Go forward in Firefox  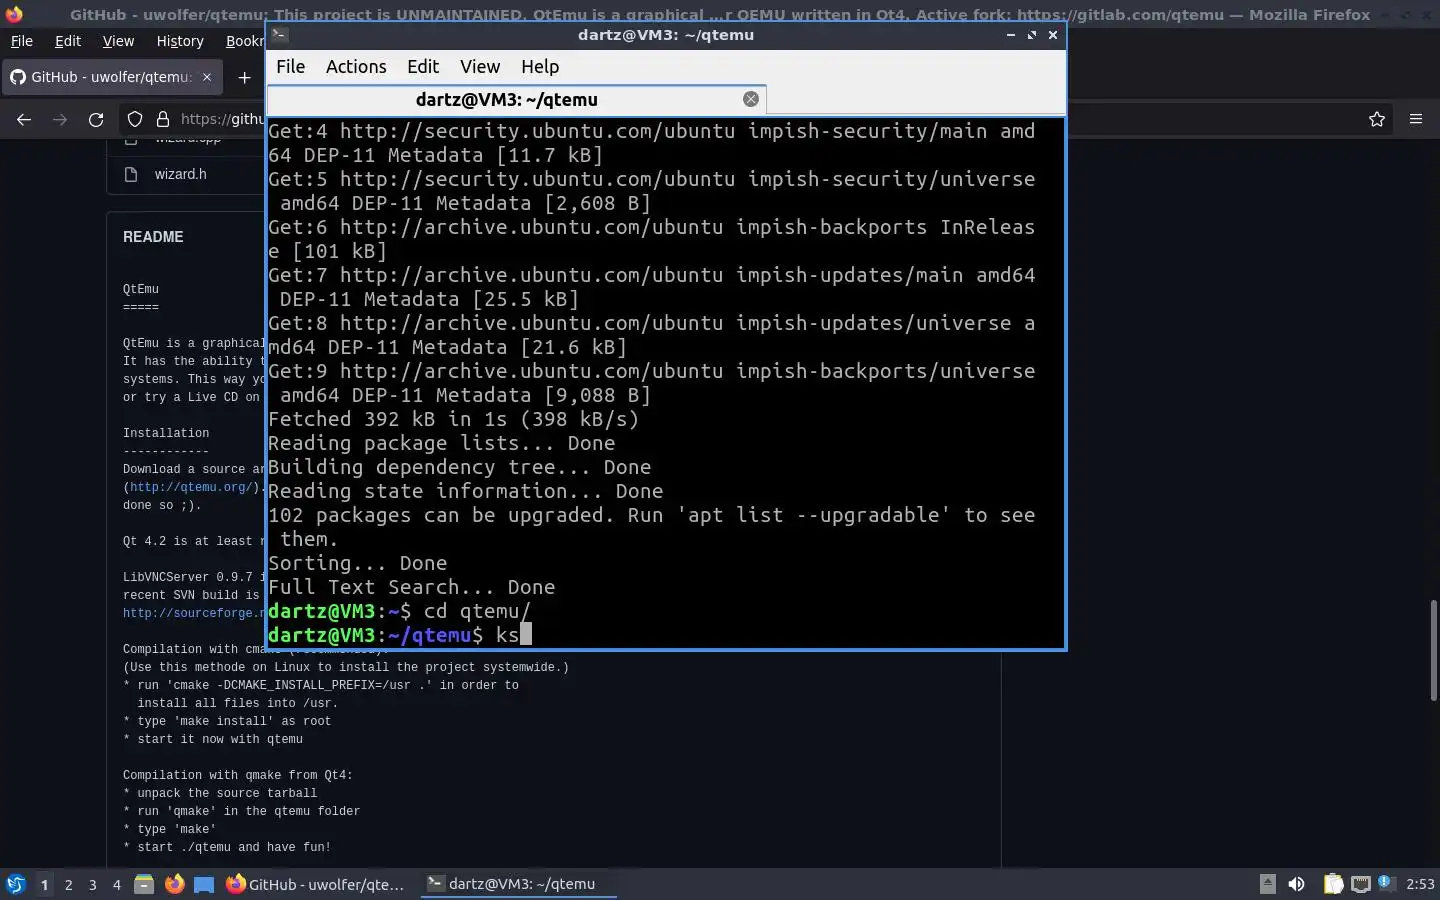[x=60, y=119]
